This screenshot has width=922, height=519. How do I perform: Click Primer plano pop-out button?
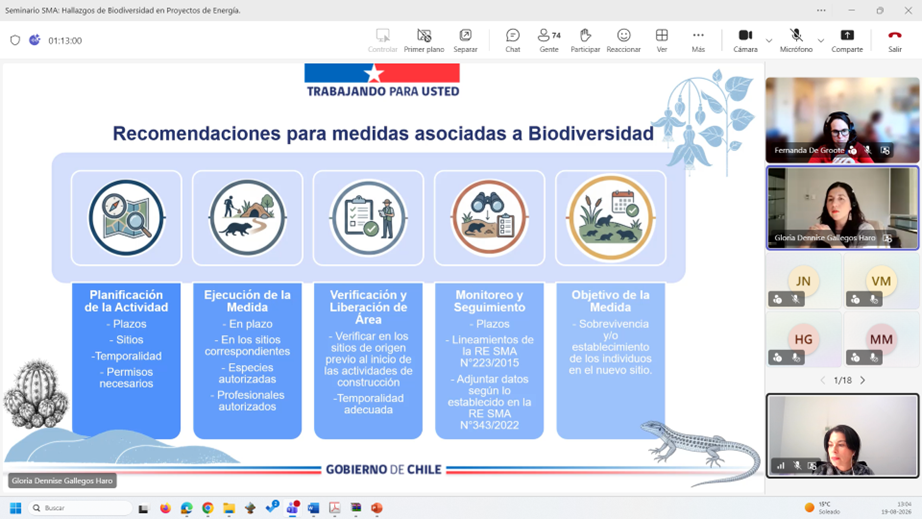coord(424,41)
